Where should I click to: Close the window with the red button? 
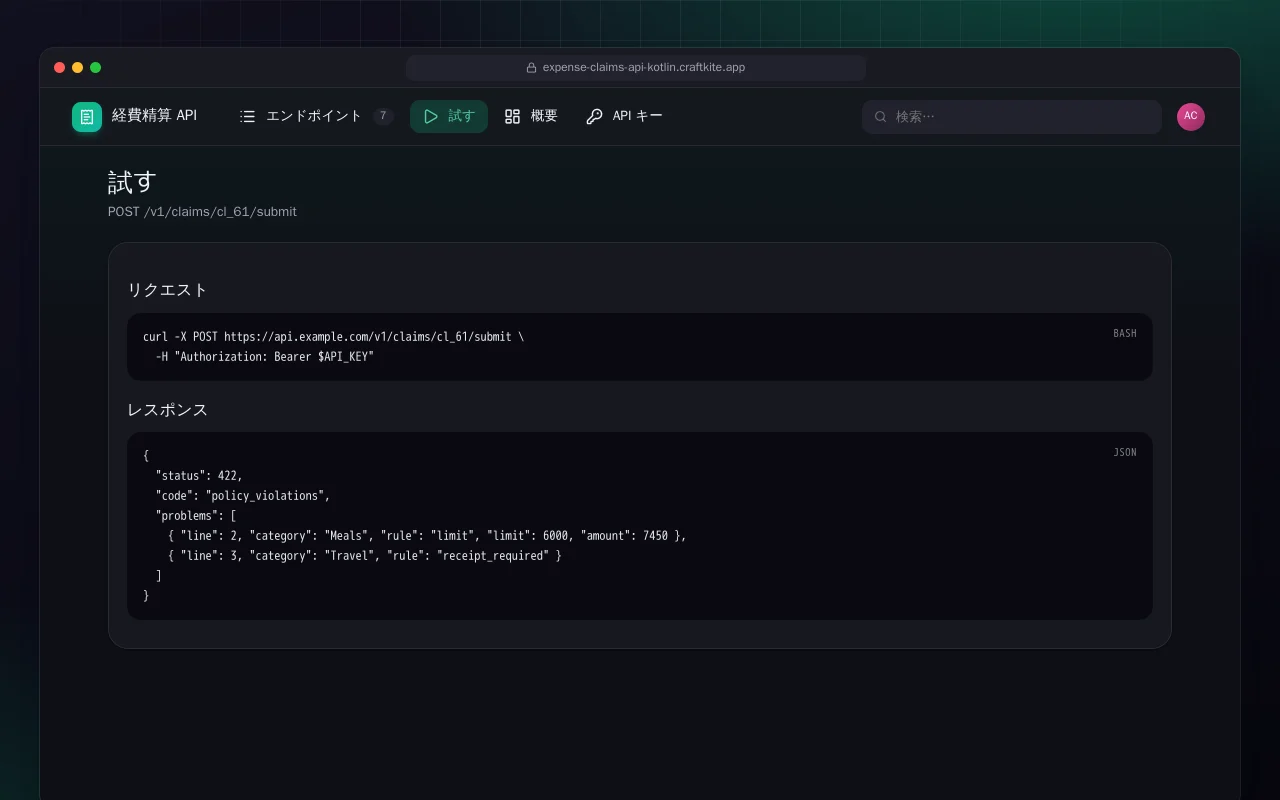click(x=60, y=68)
